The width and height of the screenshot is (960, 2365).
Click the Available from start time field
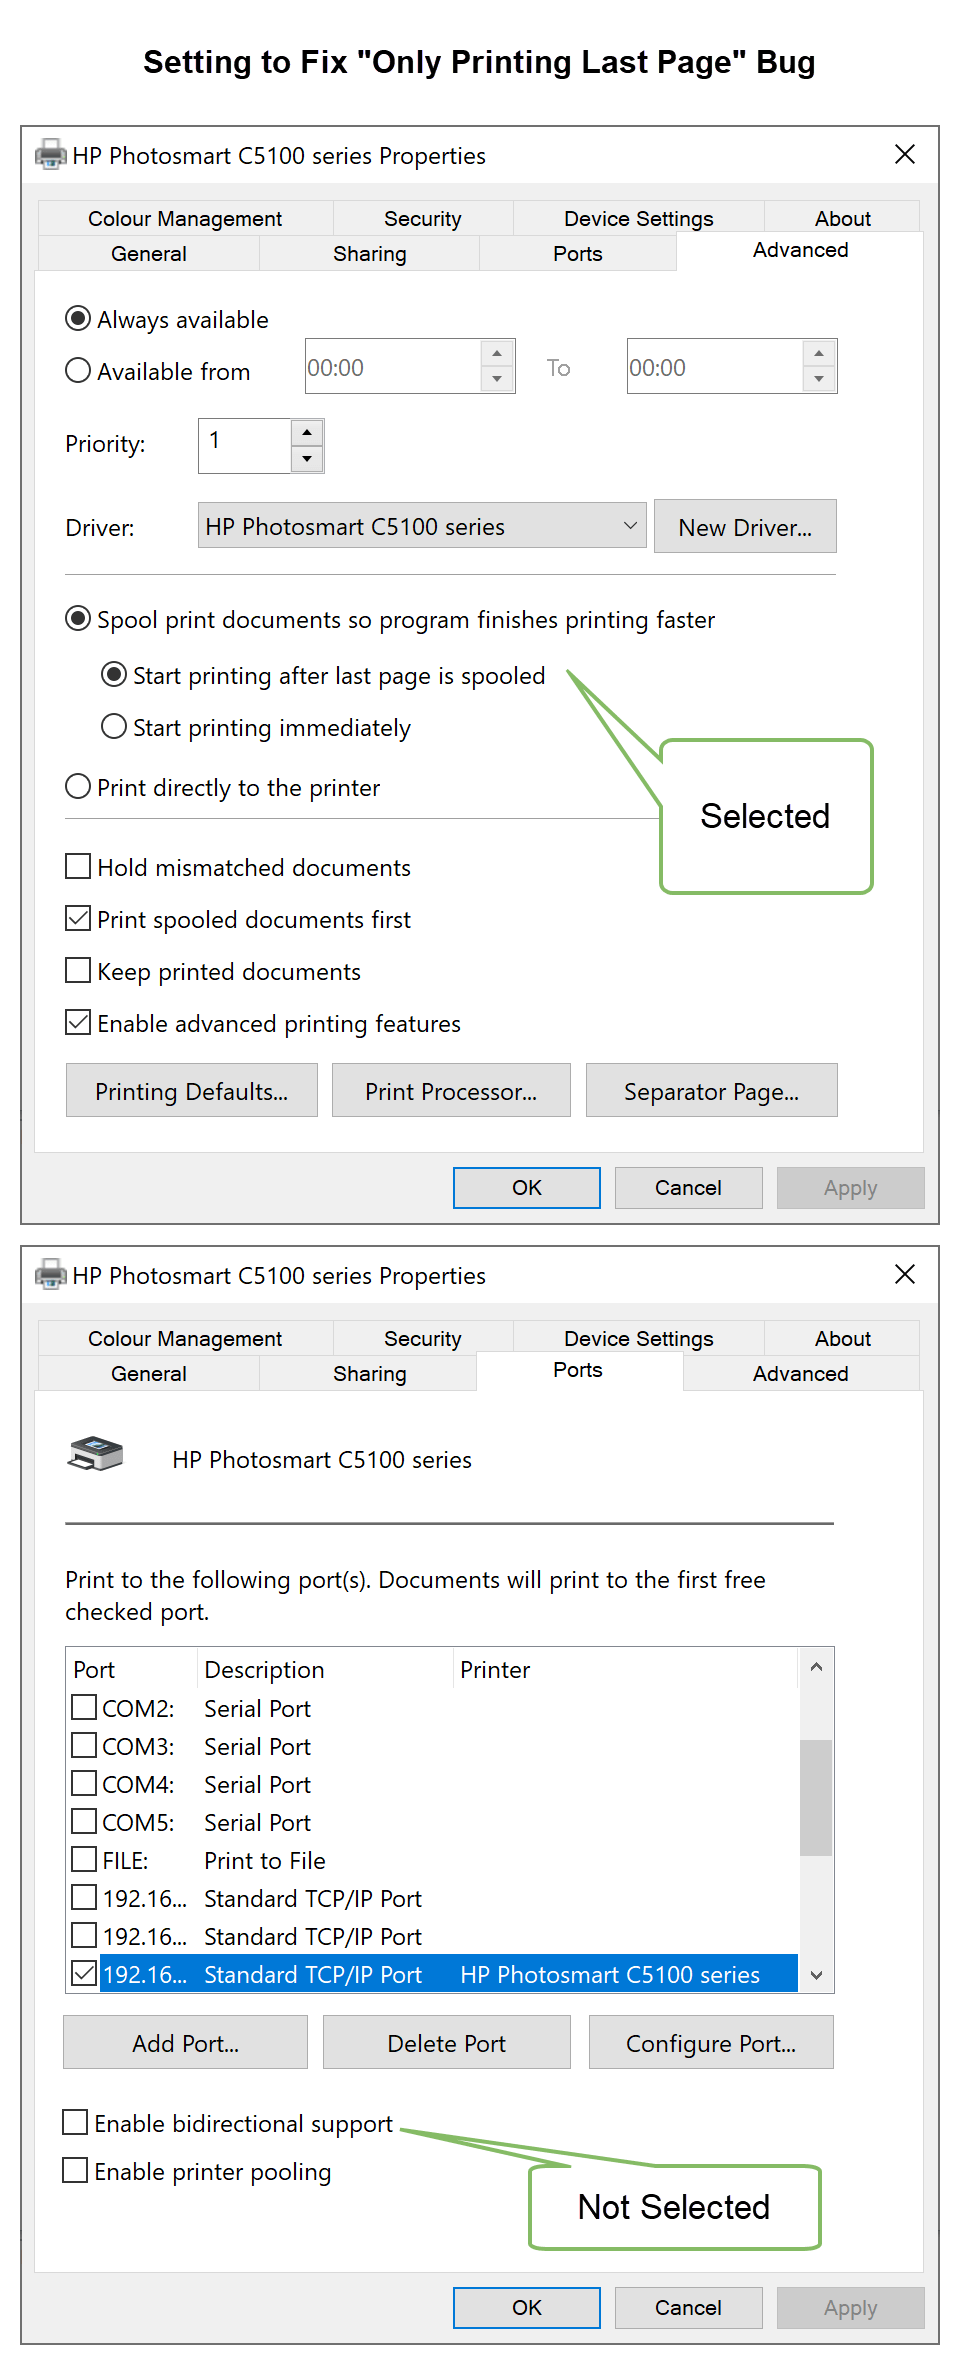tap(393, 367)
